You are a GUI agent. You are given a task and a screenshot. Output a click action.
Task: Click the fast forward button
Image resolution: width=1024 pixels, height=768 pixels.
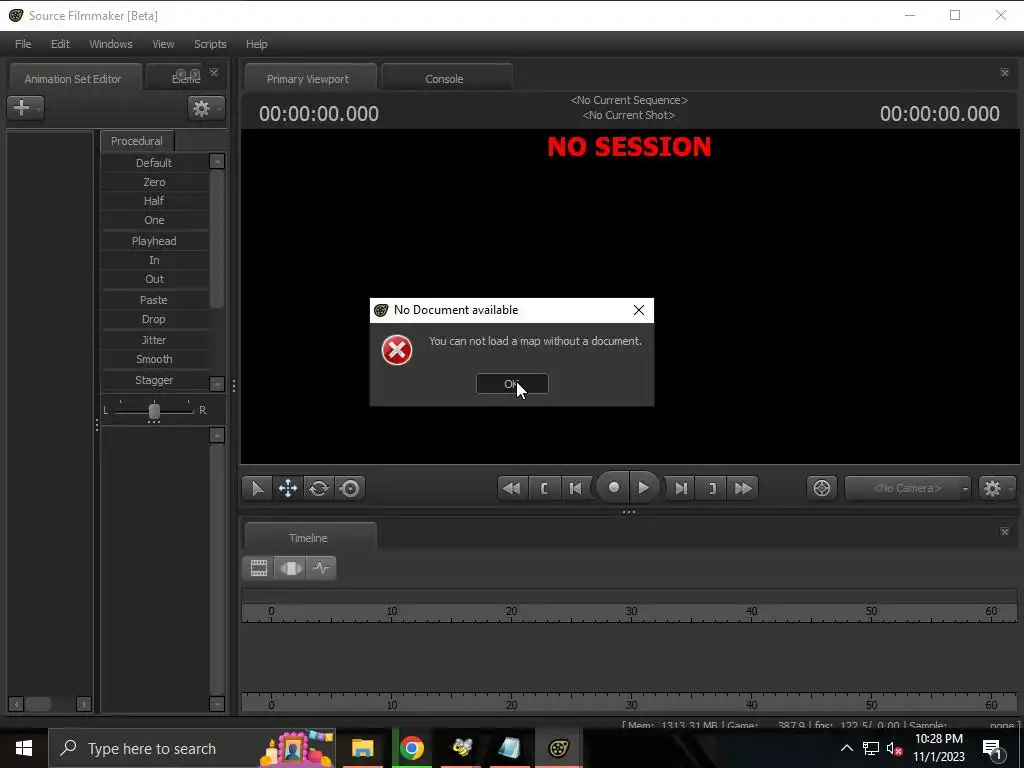743,488
